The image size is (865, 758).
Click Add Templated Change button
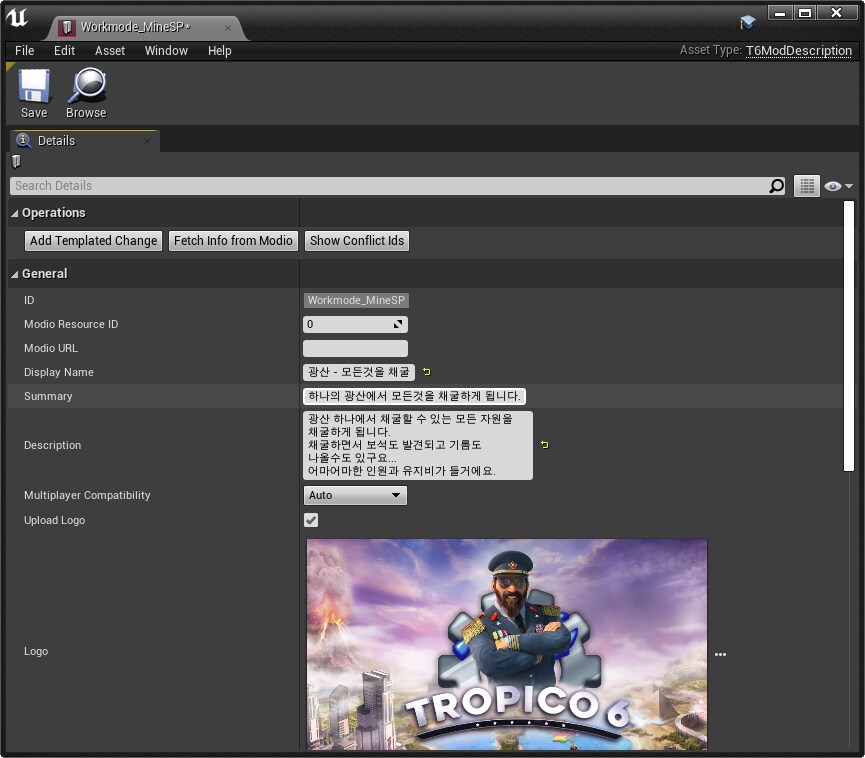[x=93, y=241]
